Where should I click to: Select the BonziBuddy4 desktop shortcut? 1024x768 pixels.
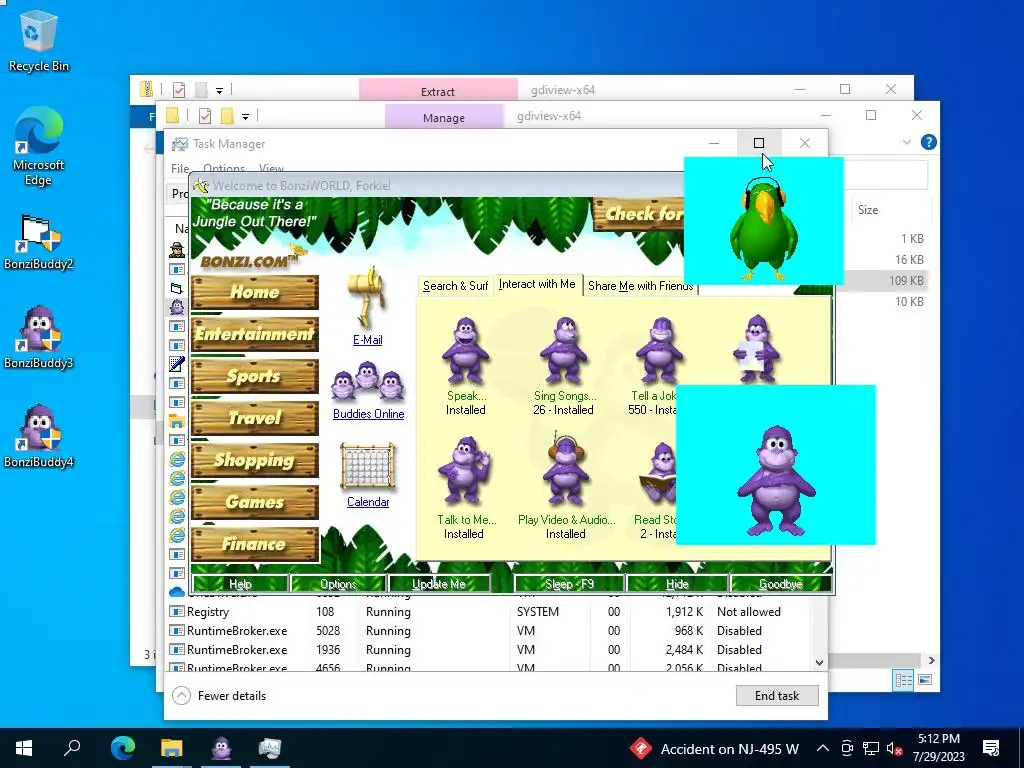point(38,436)
